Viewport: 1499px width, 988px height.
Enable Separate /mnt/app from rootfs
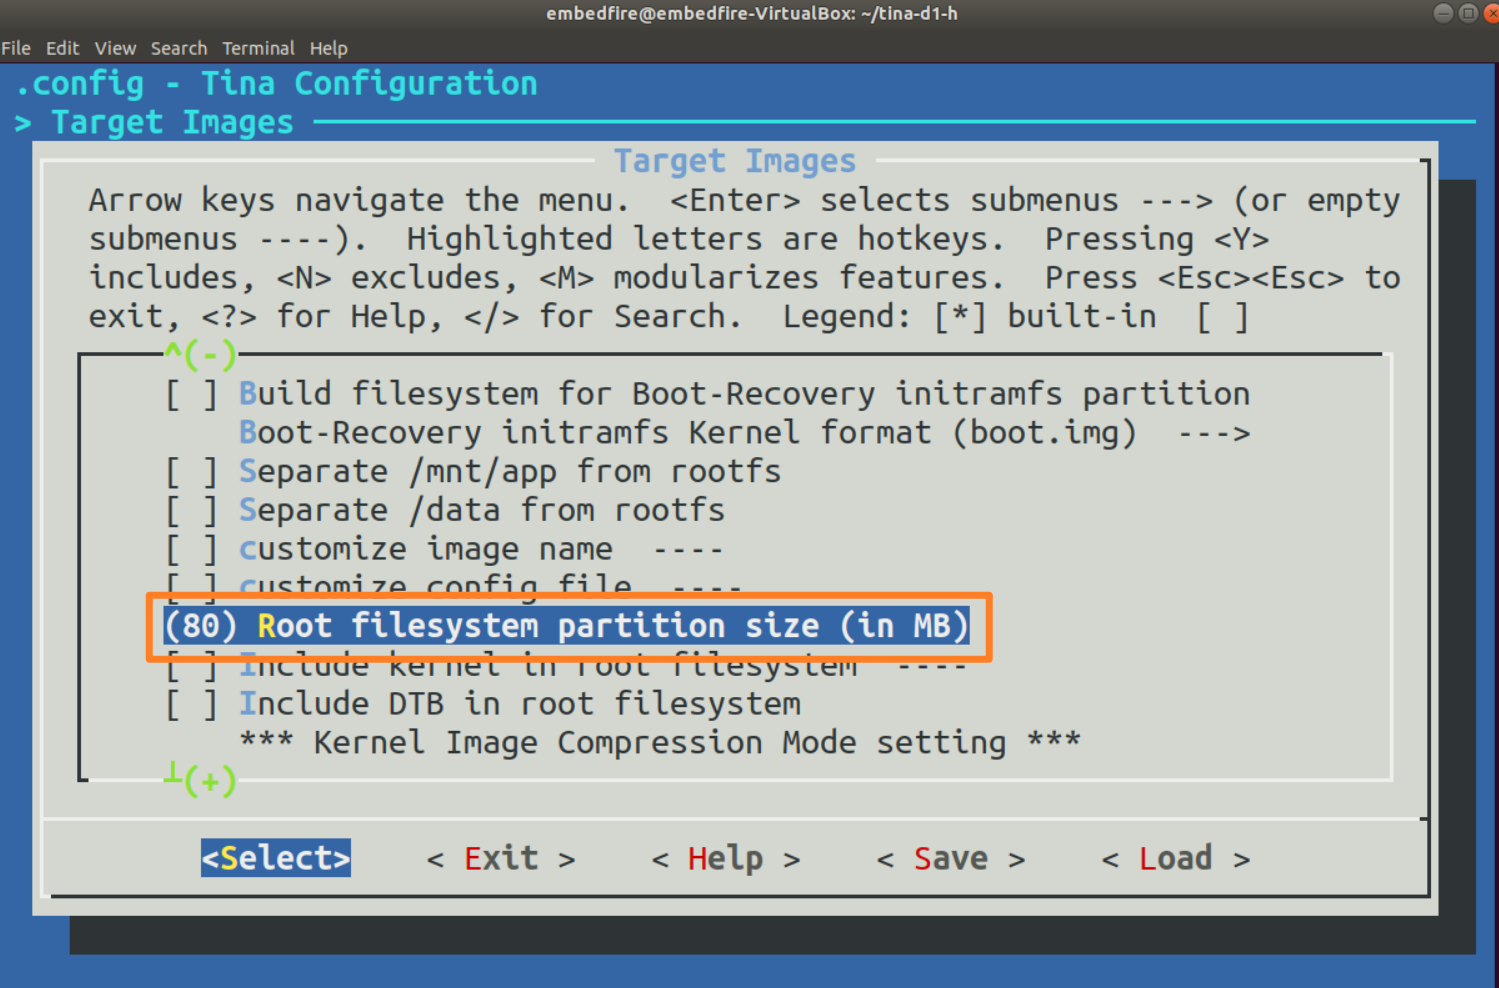pos(191,471)
